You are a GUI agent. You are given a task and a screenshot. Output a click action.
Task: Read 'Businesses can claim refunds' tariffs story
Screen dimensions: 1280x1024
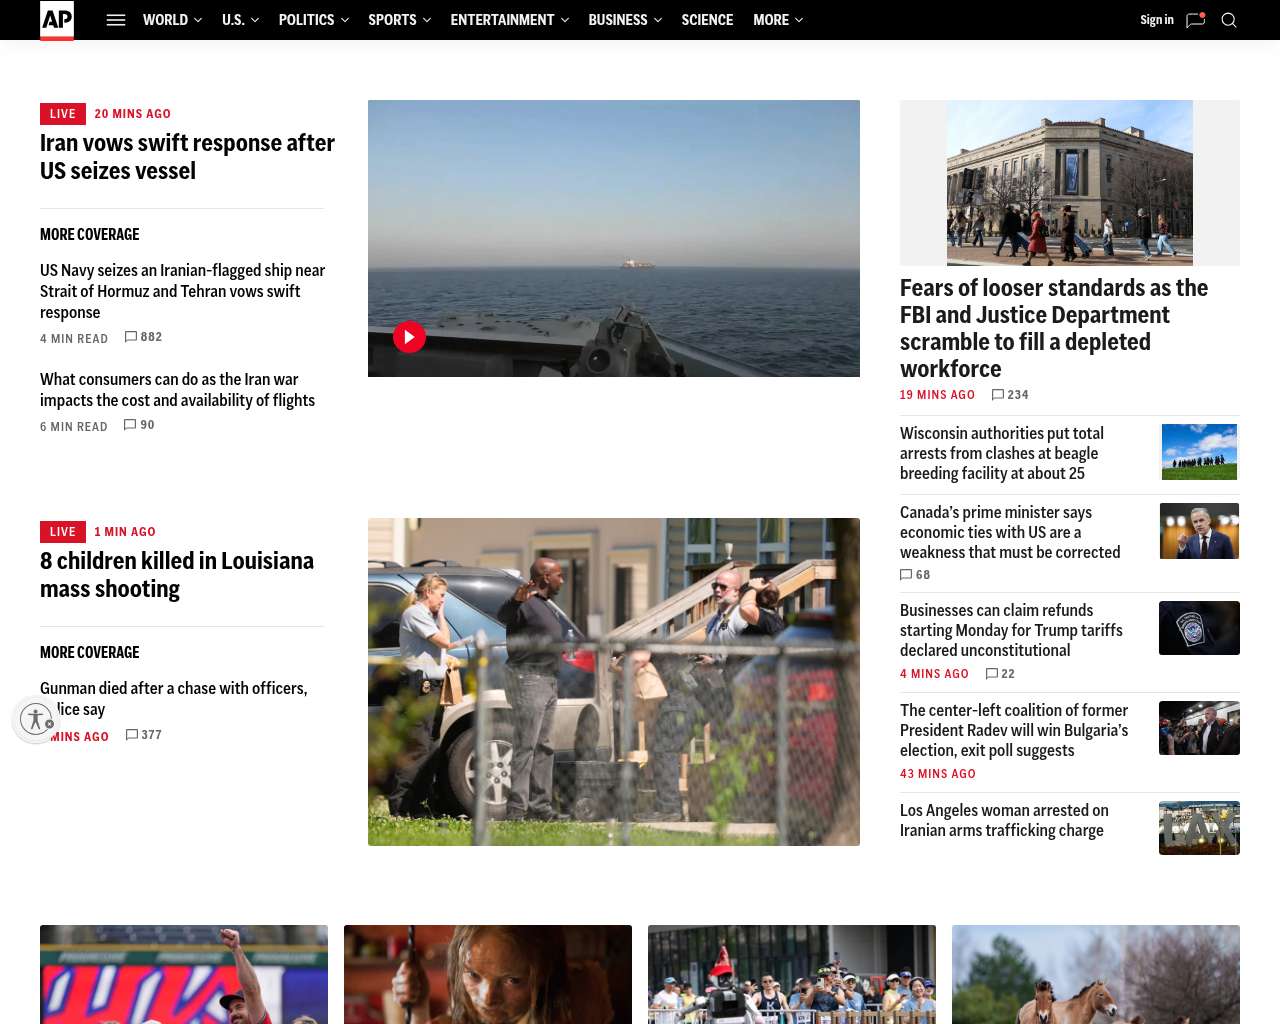tap(1011, 630)
